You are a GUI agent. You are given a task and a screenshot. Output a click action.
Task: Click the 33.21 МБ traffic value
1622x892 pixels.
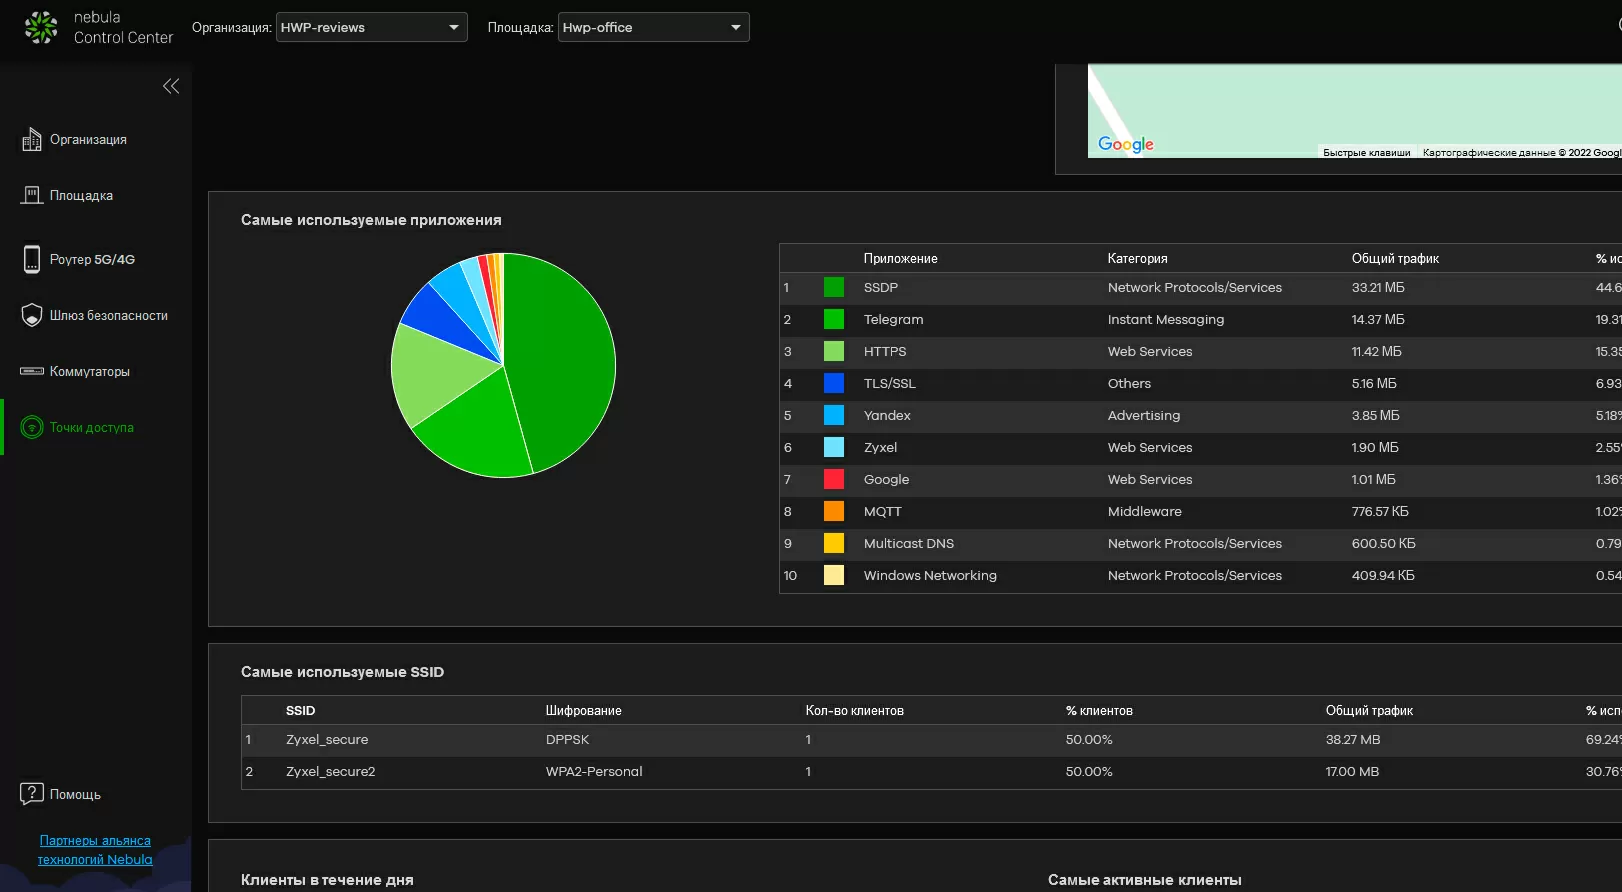pos(1378,287)
